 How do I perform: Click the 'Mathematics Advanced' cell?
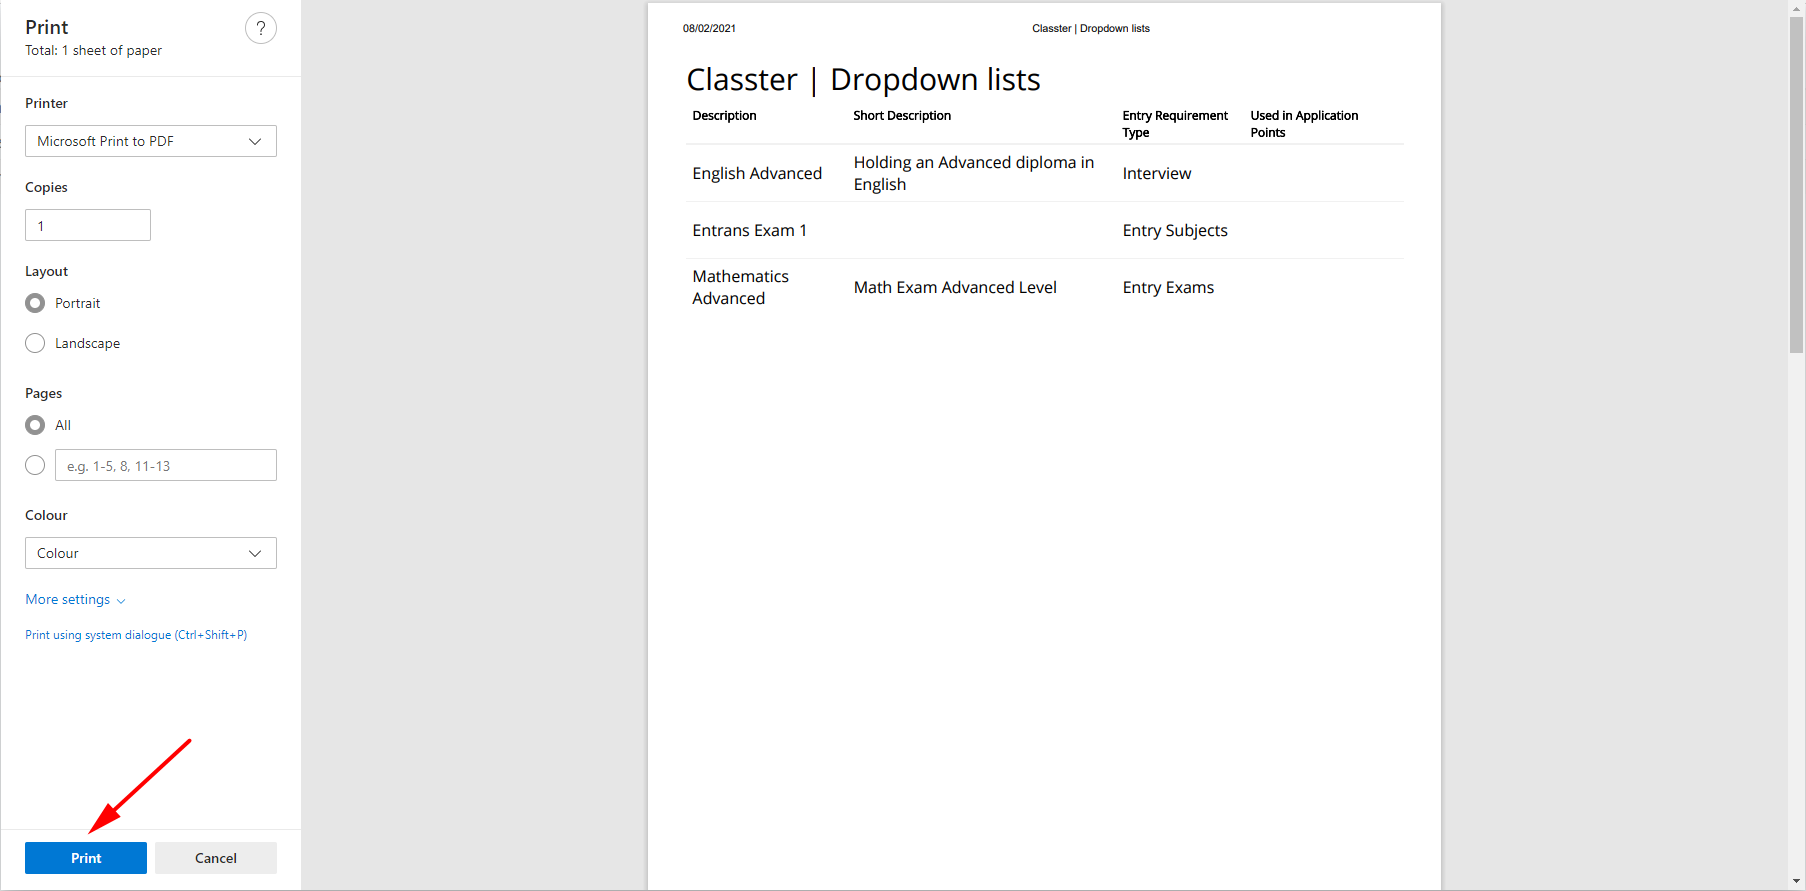740,287
